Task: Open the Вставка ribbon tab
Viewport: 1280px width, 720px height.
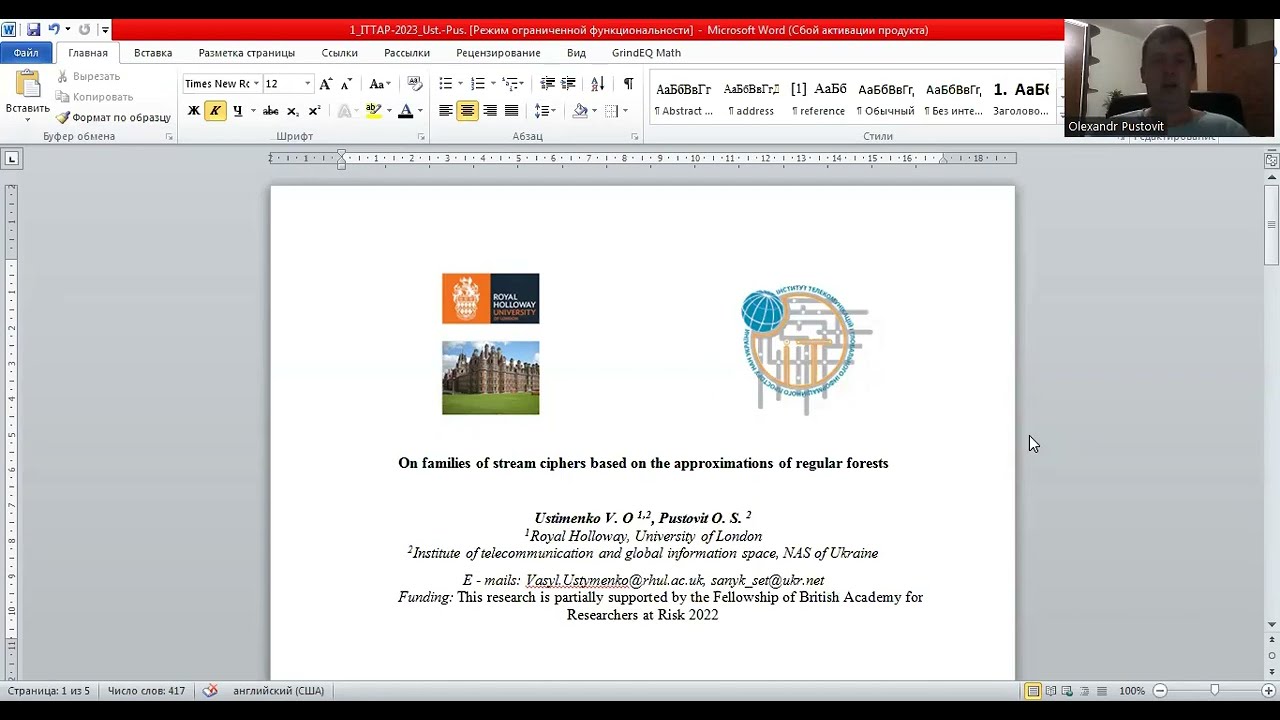Action: click(x=153, y=53)
